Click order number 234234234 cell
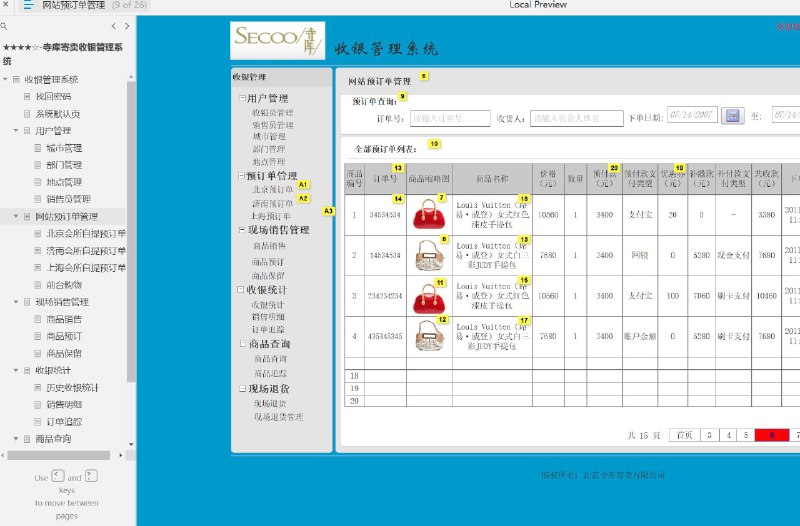The width and height of the screenshot is (800, 526). [x=385, y=296]
